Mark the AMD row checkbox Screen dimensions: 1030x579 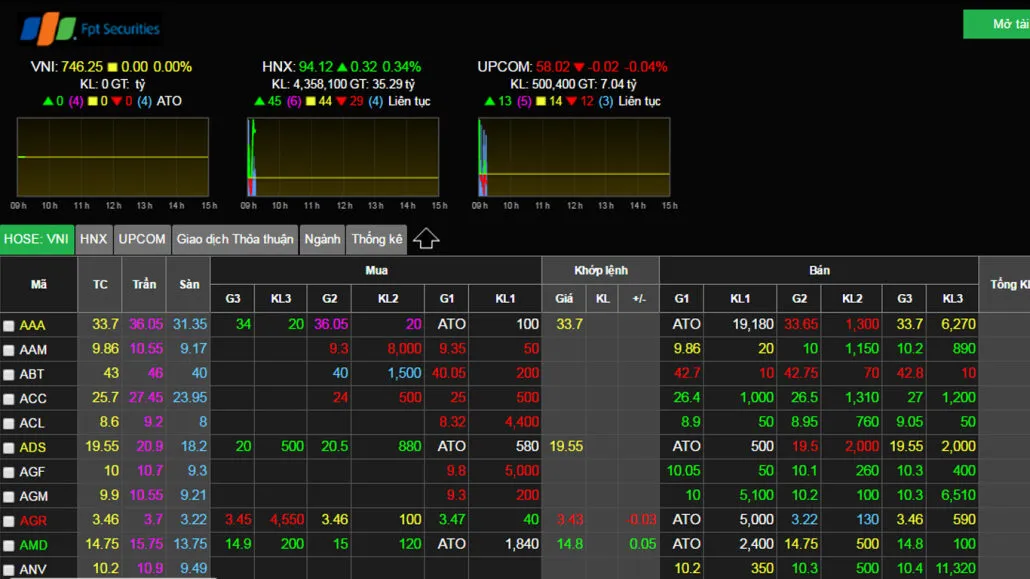9,546
